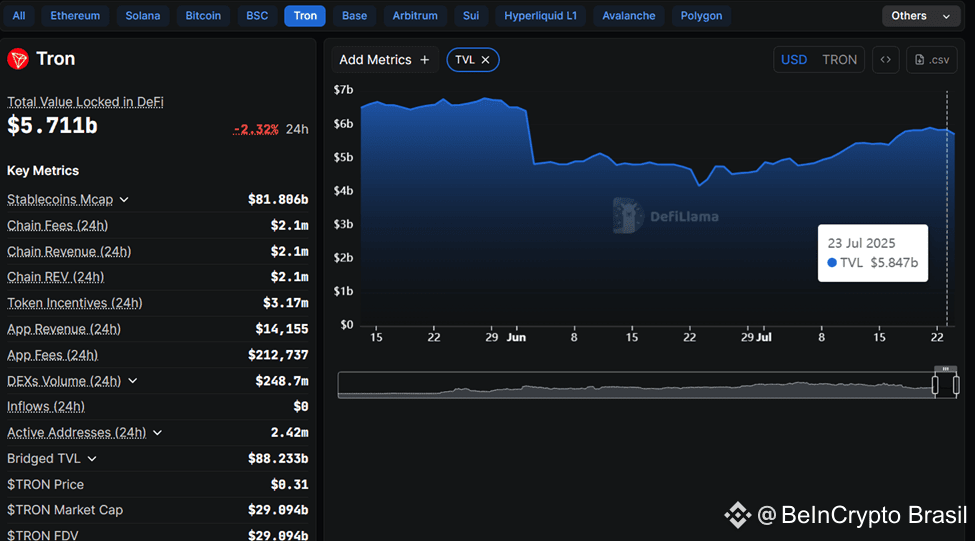Expand Active Addresses (24h) details
Screen dimensions: 975x541
point(157,432)
